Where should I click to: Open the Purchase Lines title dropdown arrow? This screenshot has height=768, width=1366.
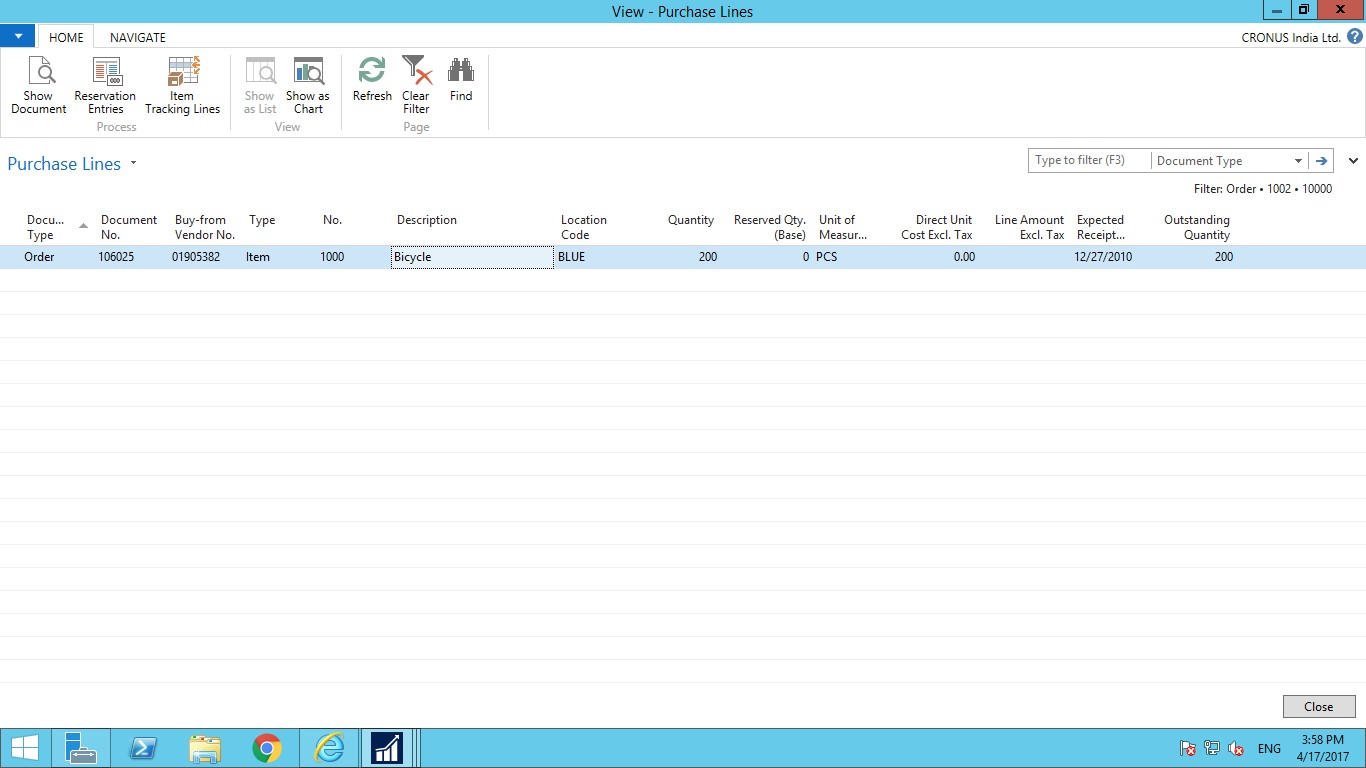133,164
